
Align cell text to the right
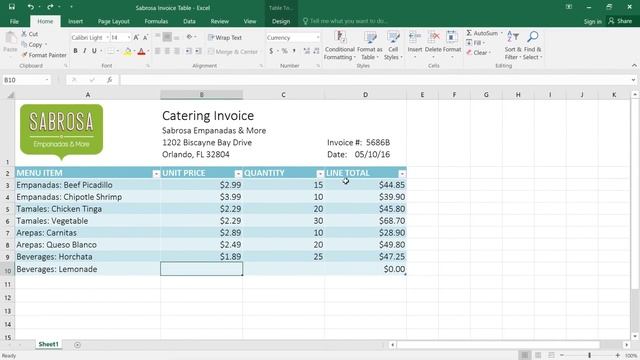point(176,51)
